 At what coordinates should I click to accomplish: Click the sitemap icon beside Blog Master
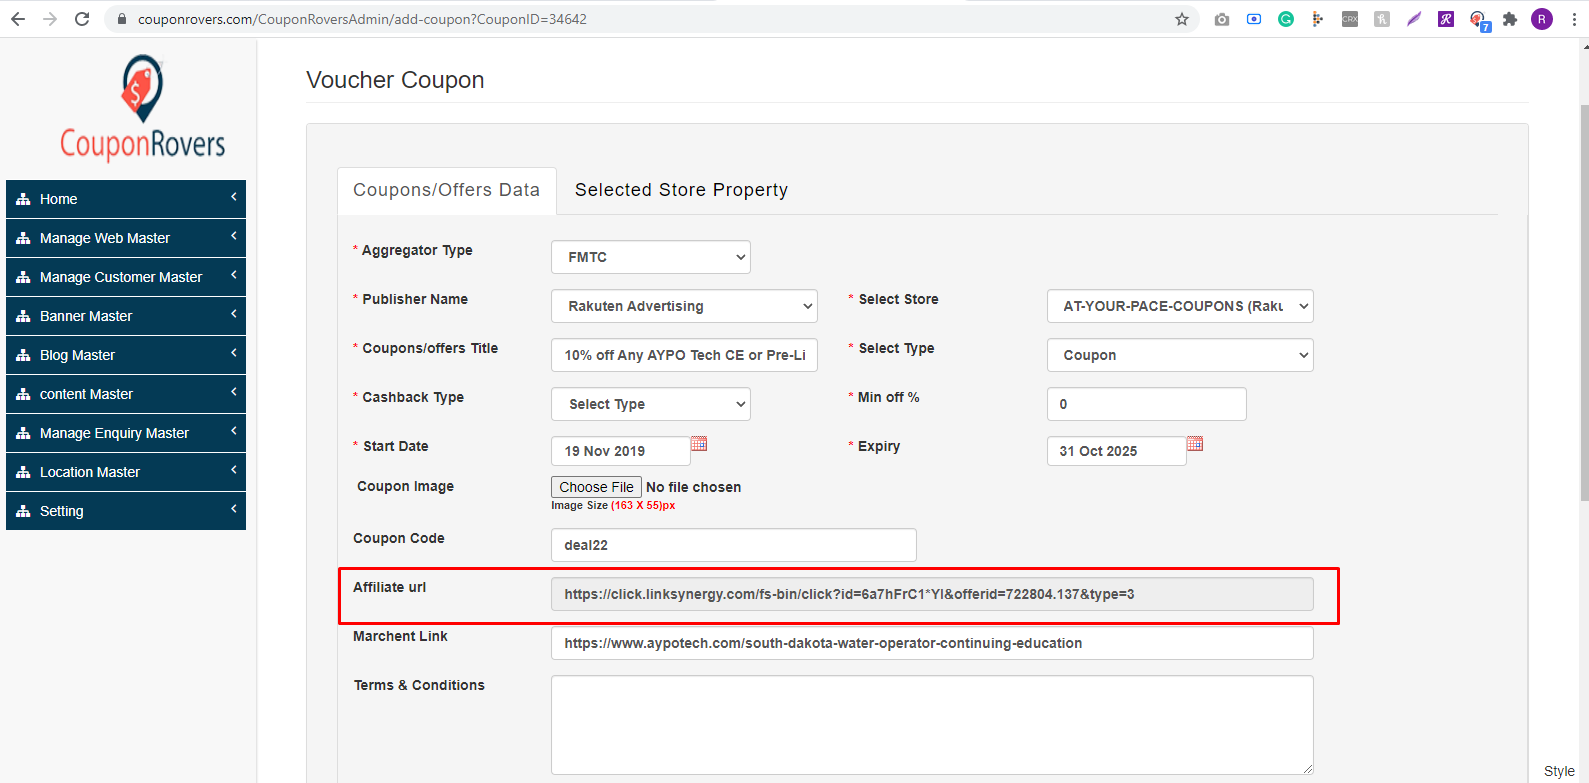click(x=23, y=355)
